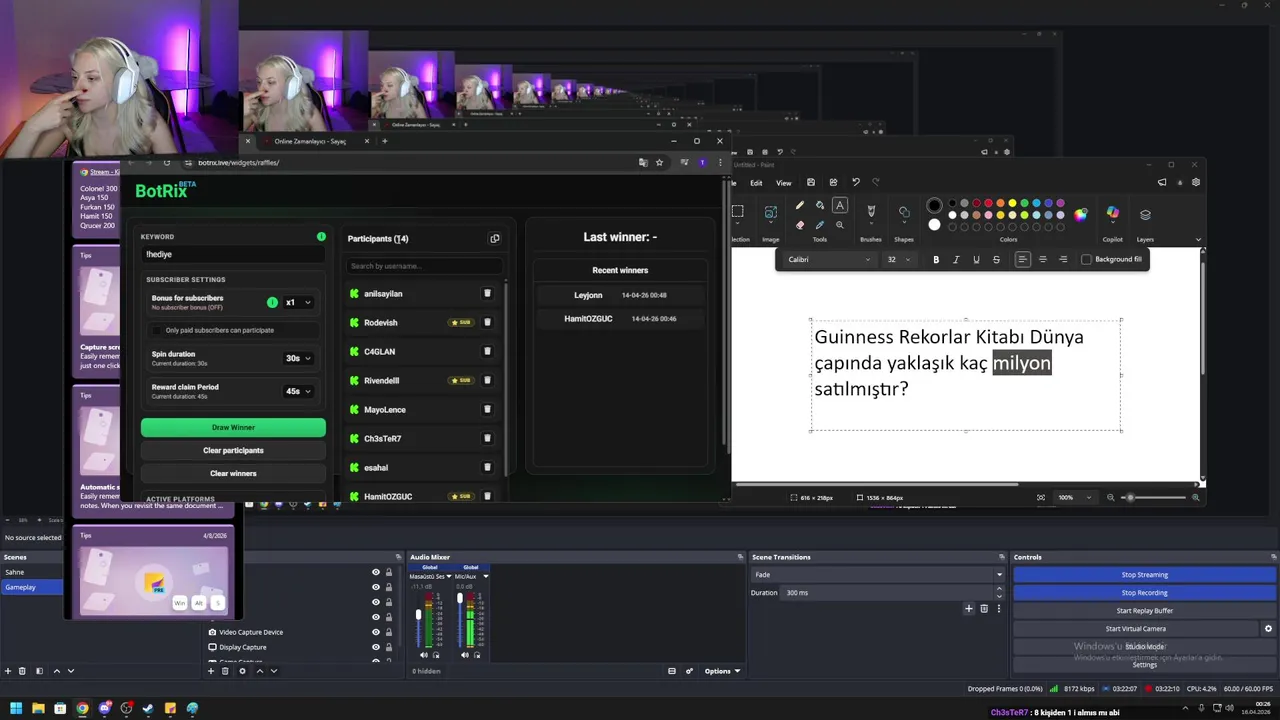Select the Gameplay scene in OBS
This screenshot has width=1280, height=720.
pos(32,587)
